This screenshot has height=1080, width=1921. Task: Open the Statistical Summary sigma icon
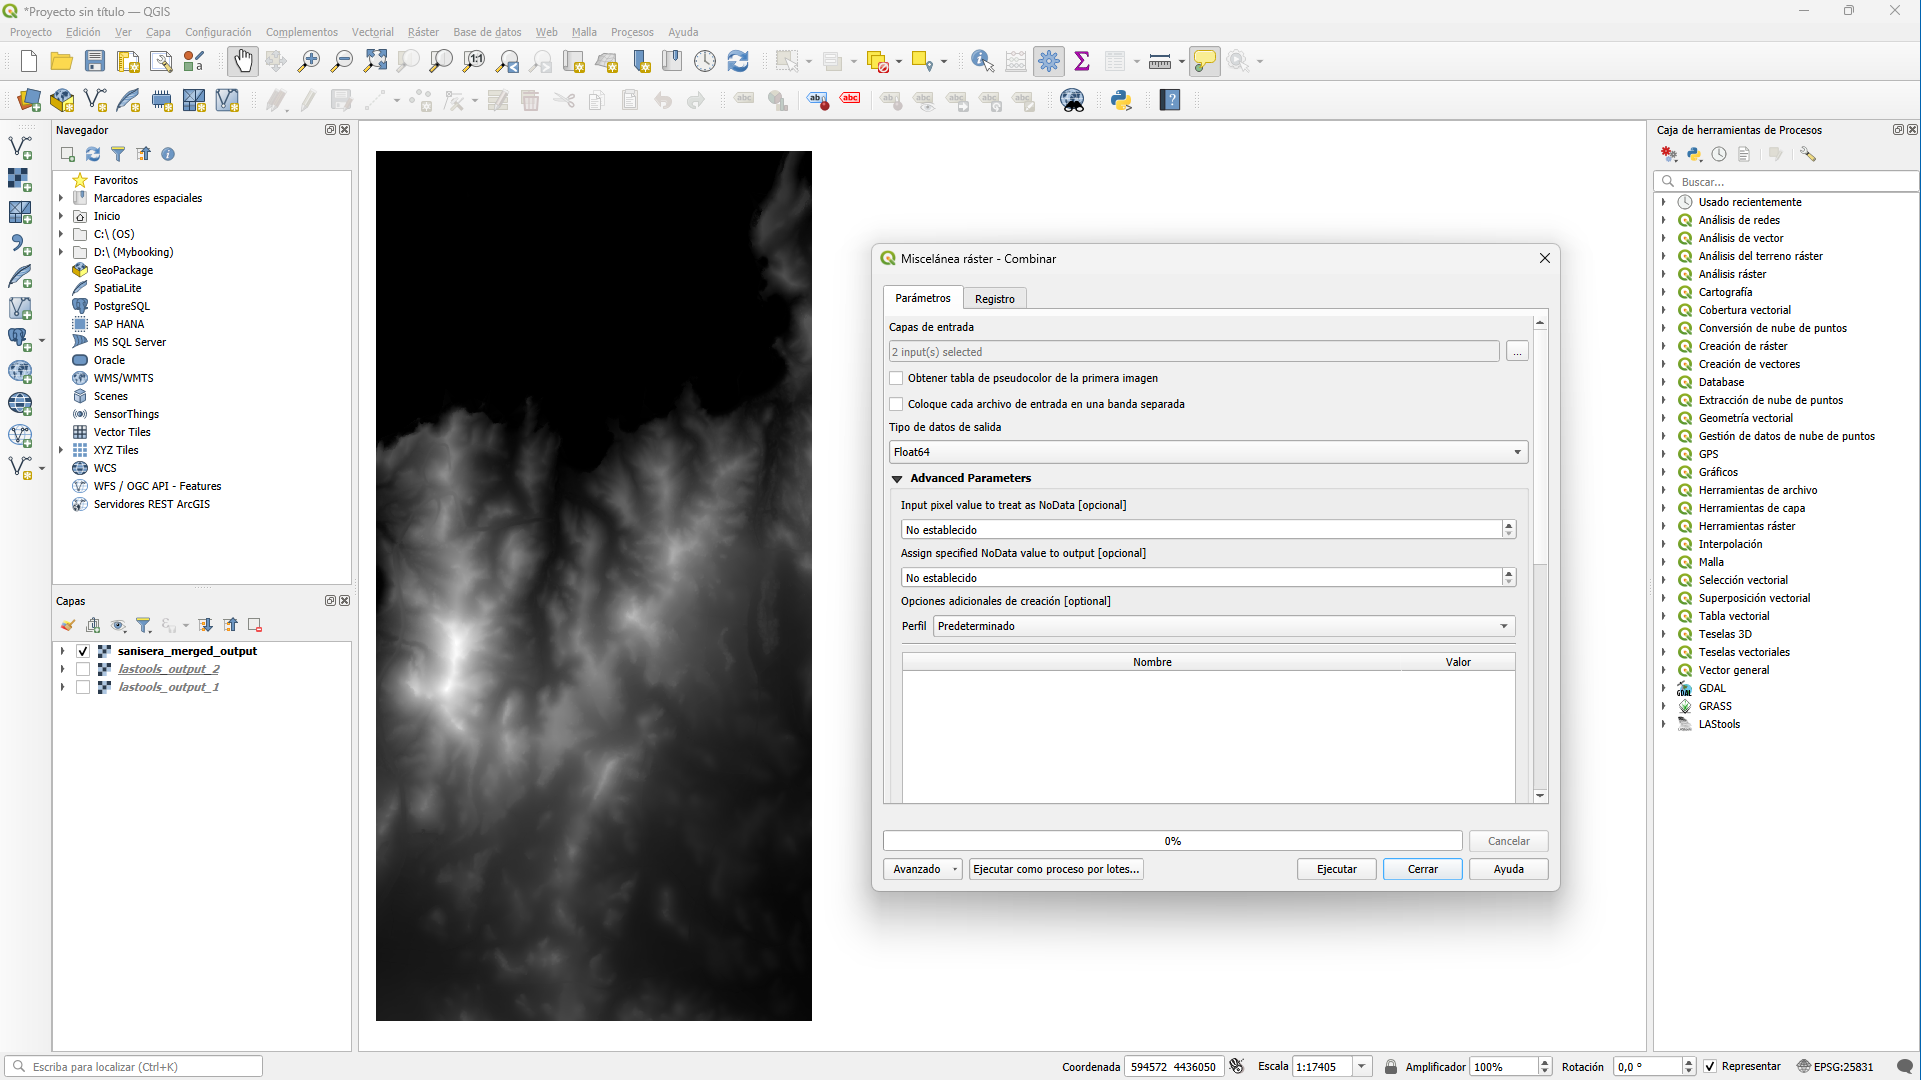[x=1082, y=61]
